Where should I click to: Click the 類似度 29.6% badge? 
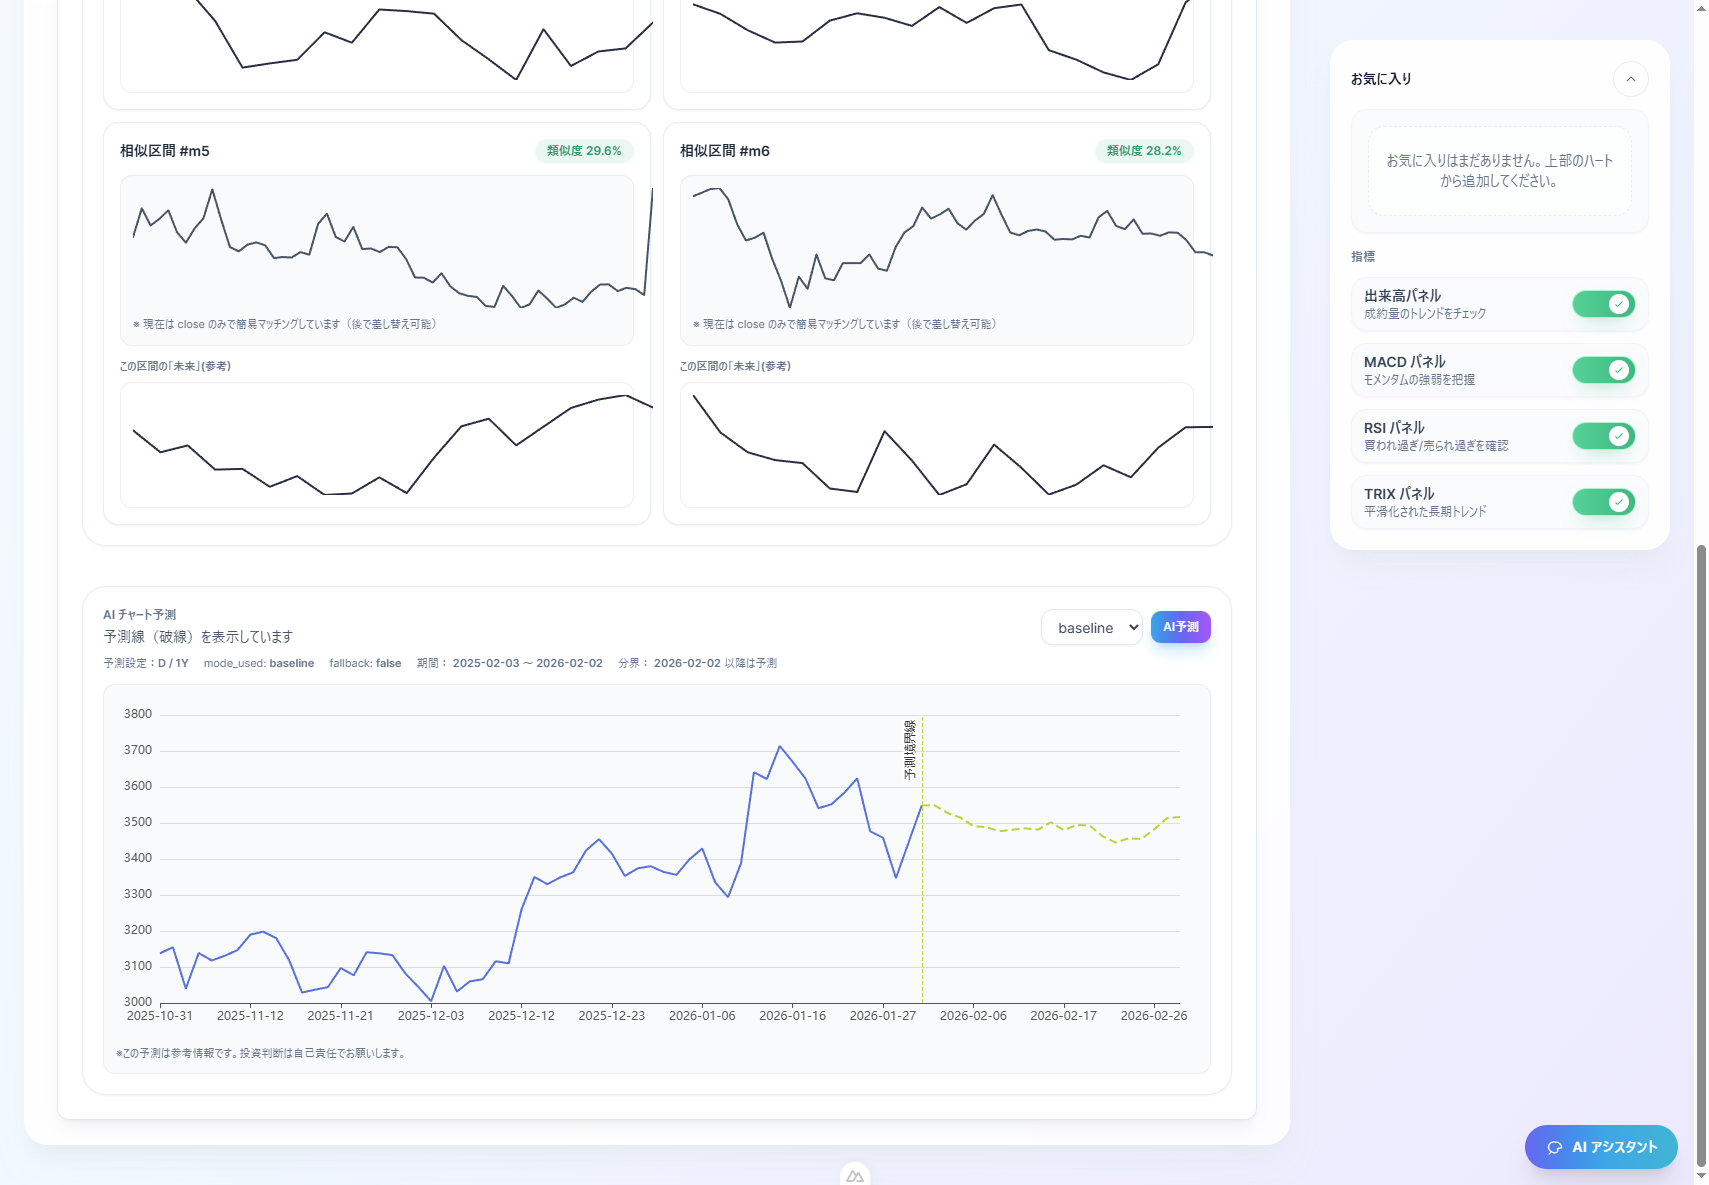[x=584, y=151]
